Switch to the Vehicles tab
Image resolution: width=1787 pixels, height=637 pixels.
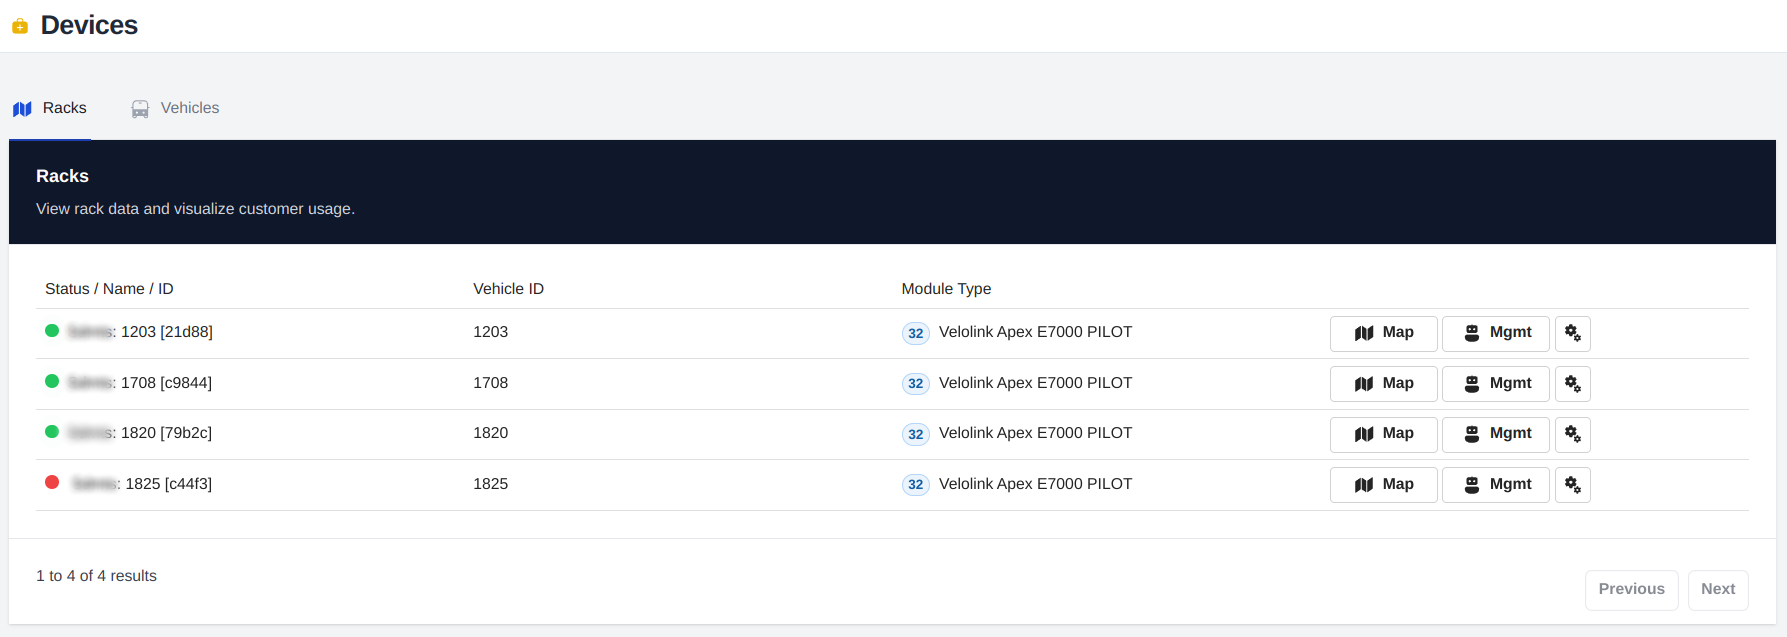tap(175, 108)
